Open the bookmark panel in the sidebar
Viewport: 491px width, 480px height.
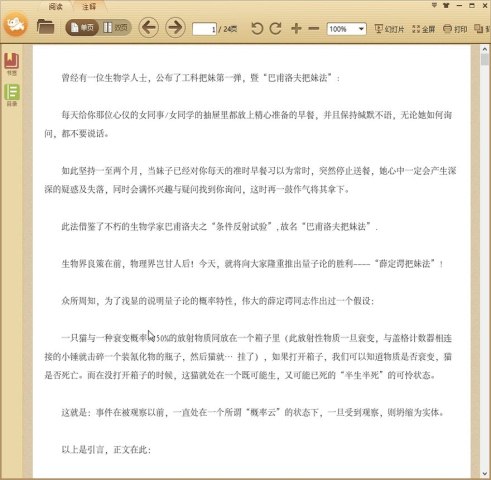coord(12,63)
